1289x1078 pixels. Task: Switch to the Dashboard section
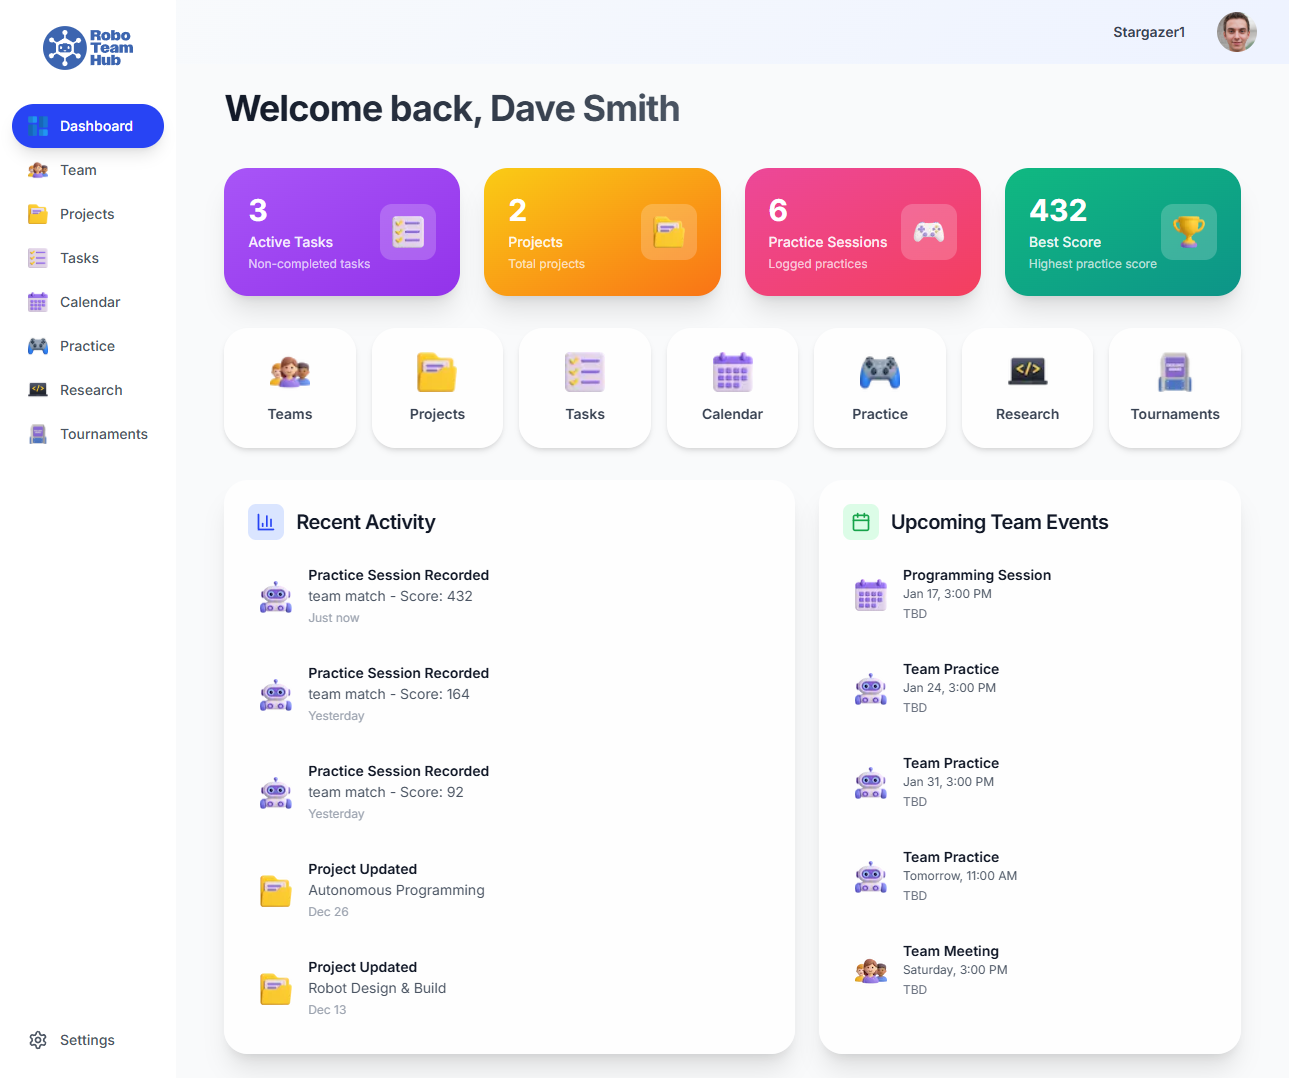coord(87,126)
